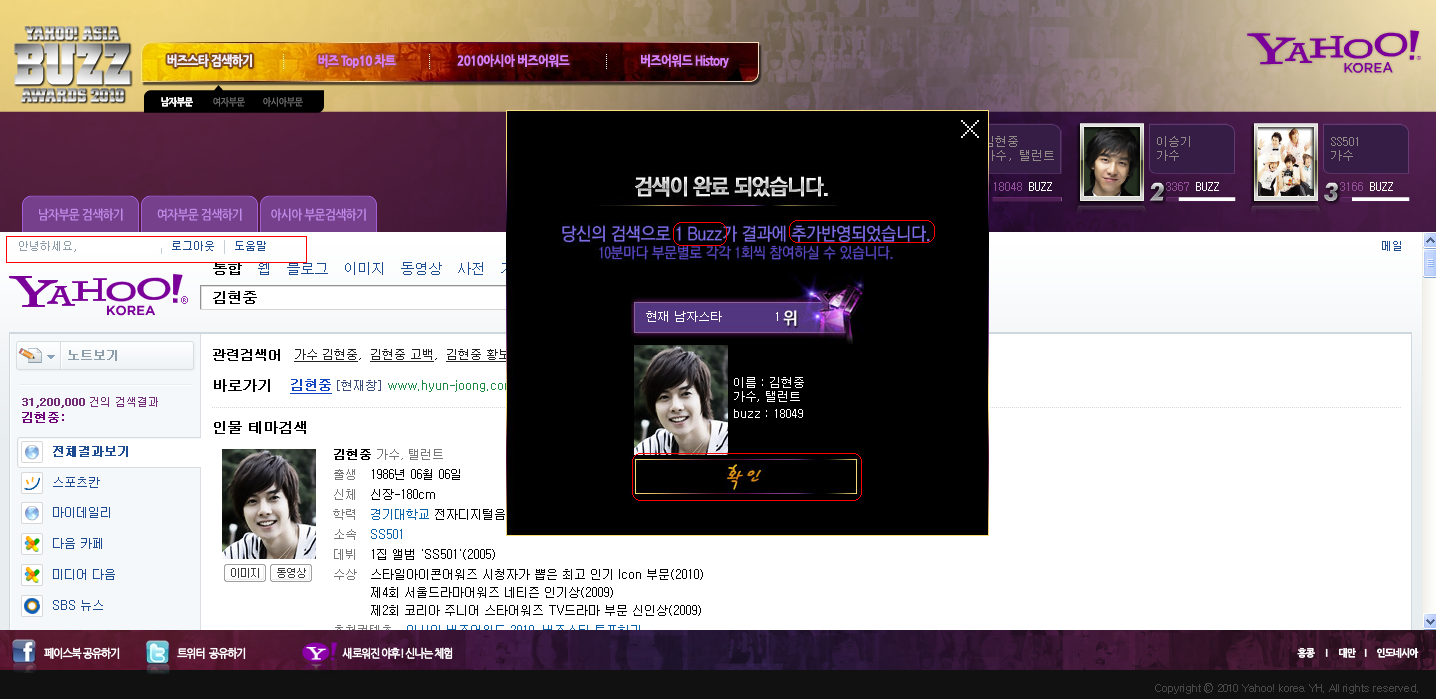Click the 현재 남자스타 1위 banner

point(746,317)
